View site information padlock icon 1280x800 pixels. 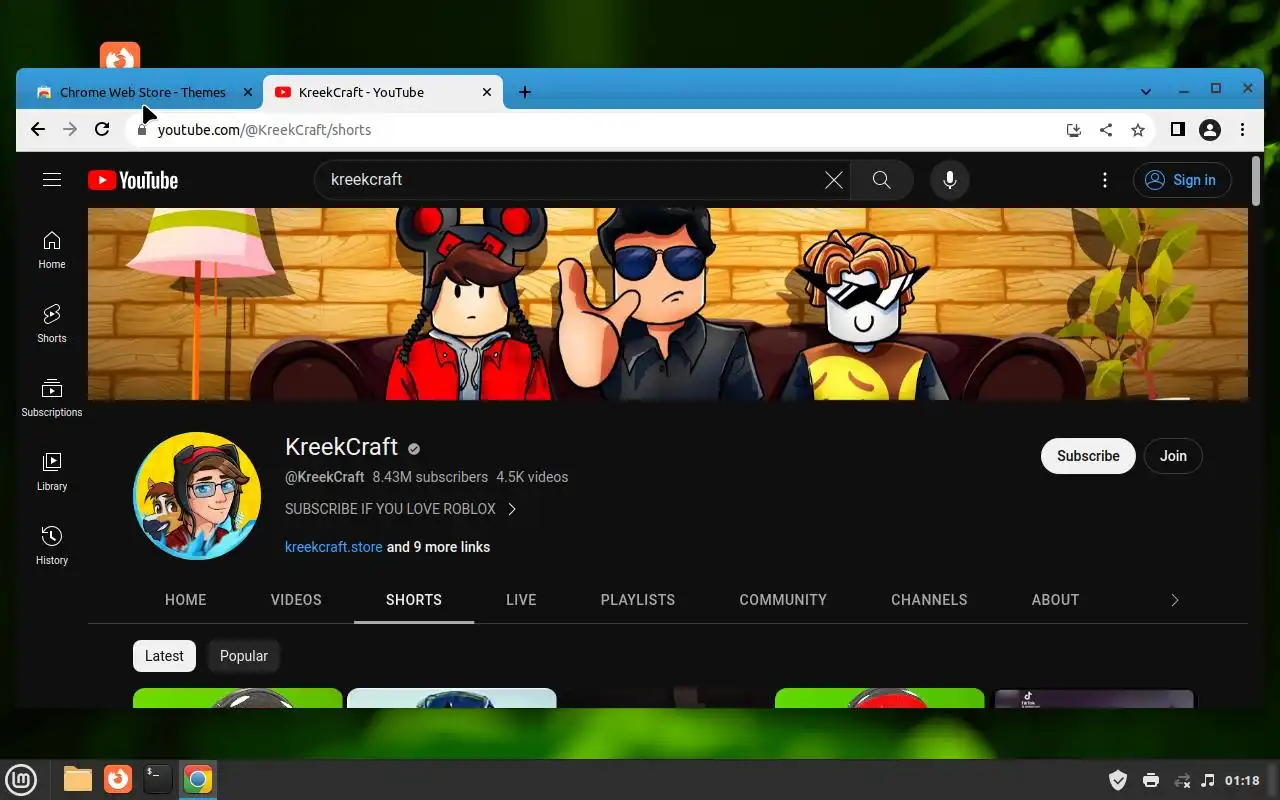point(142,130)
